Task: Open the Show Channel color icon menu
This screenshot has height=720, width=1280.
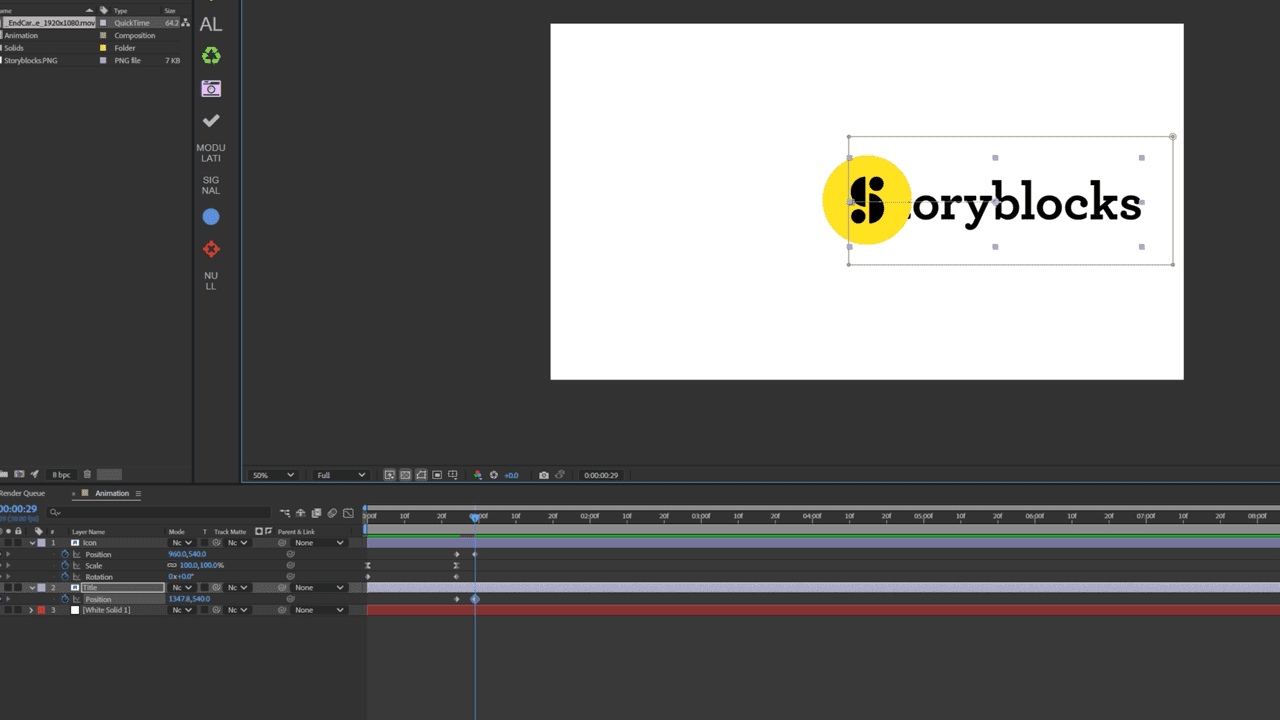Action: coord(477,475)
